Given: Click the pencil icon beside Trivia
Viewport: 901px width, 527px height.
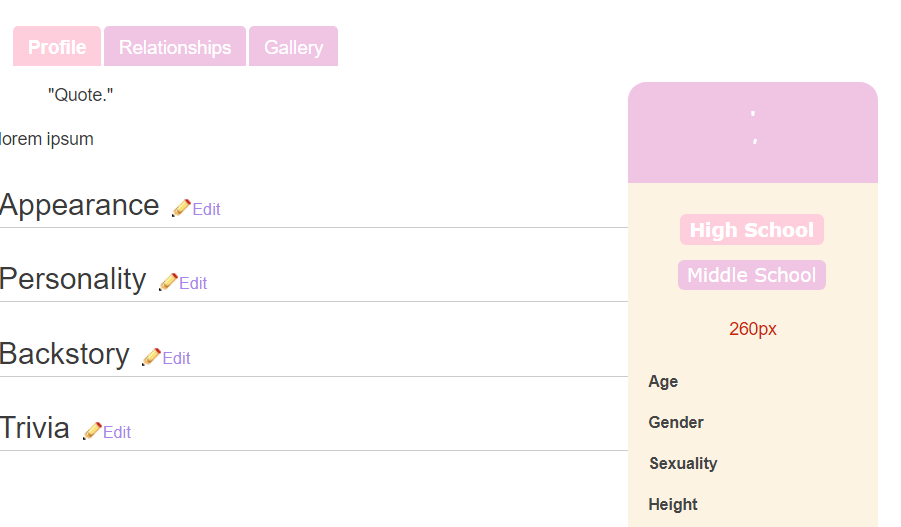Looking at the screenshot, I should pyautogui.click(x=92, y=431).
